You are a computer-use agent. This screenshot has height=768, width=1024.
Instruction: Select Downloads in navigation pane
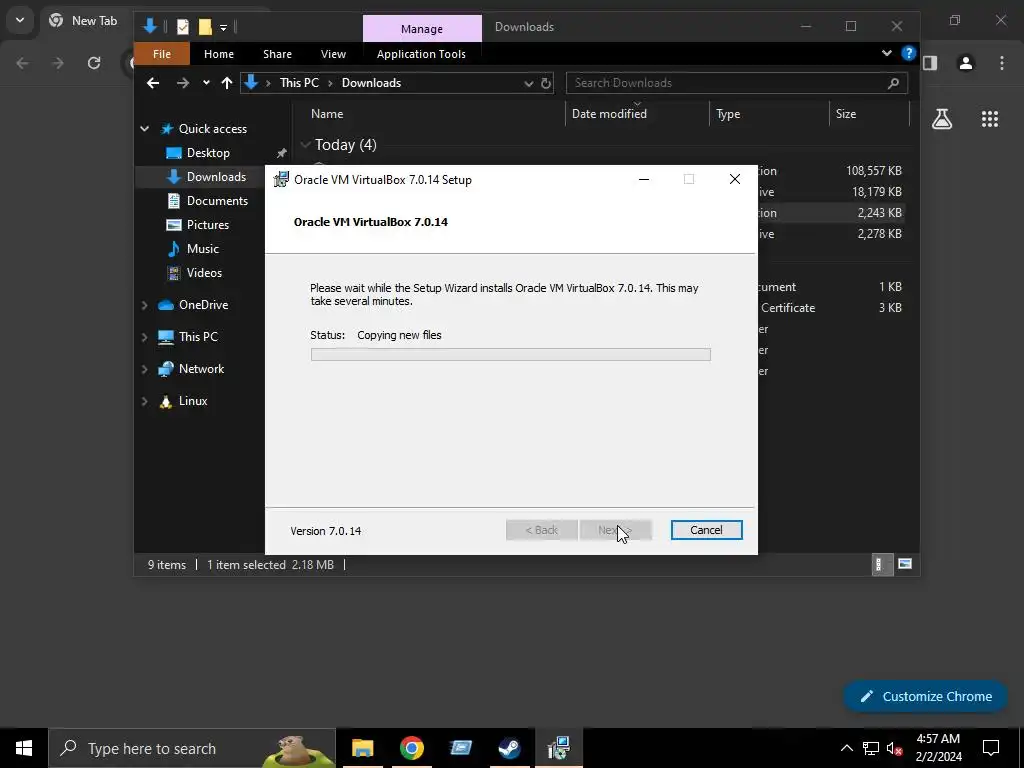click(216, 177)
